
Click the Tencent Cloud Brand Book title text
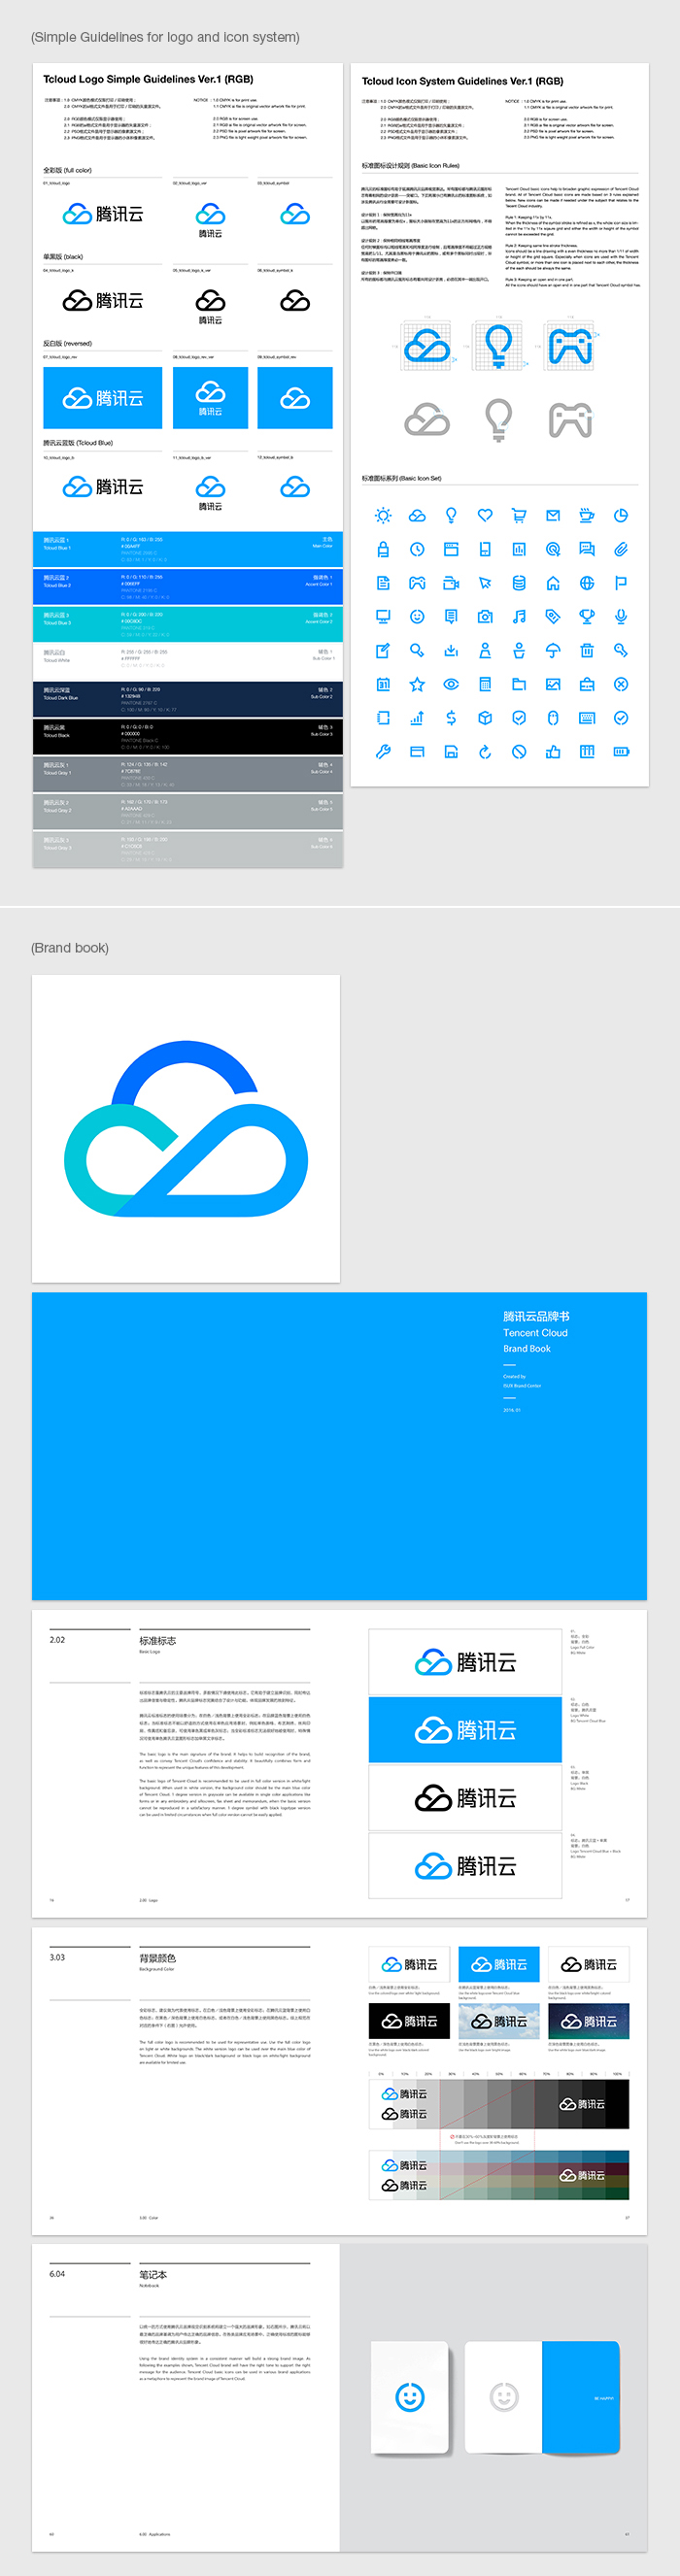535,1332
